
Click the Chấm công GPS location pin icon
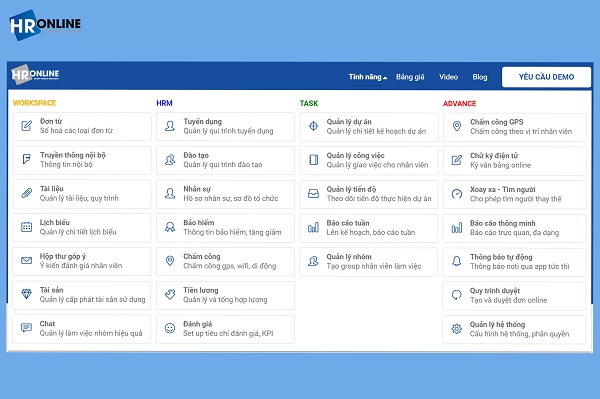click(457, 126)
